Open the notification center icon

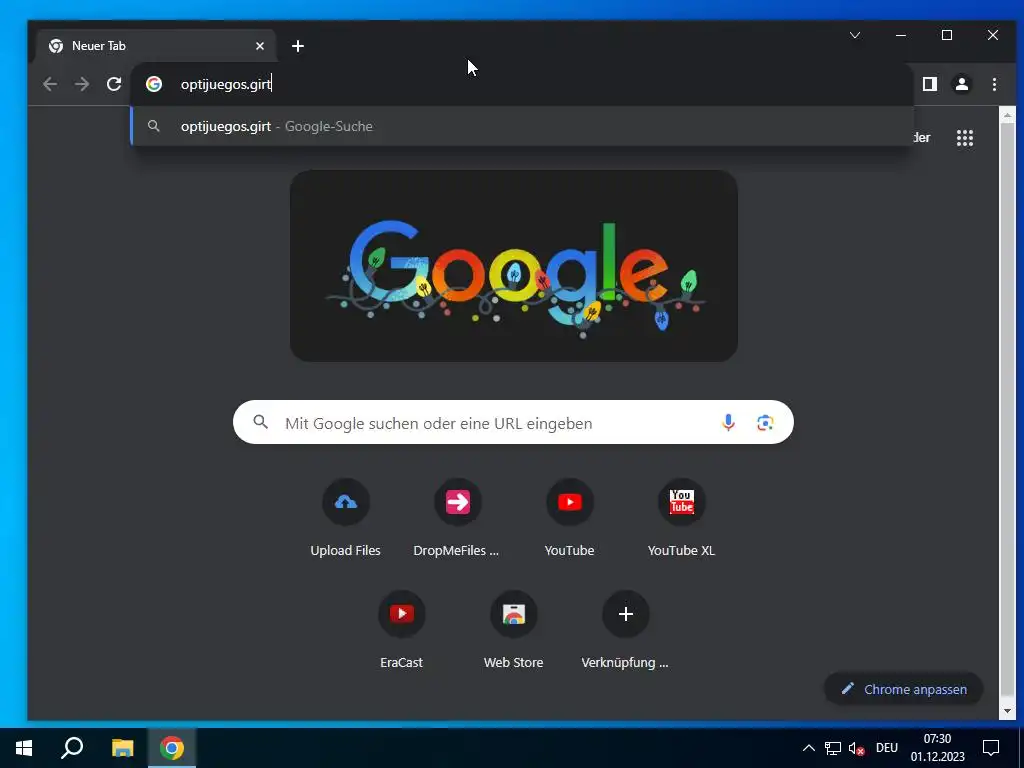click(x=991, y=748)
